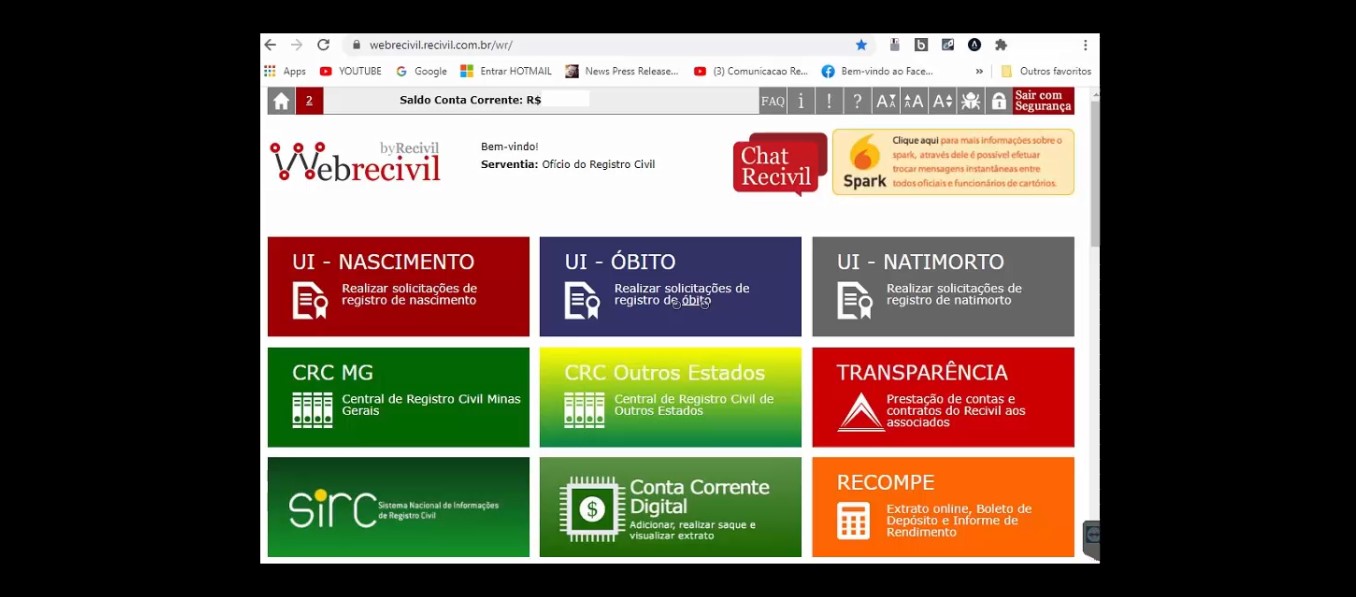Expand hidden bookmarks with the chevron
This screenshot has height=597, width=1356.
coord(979,72)
